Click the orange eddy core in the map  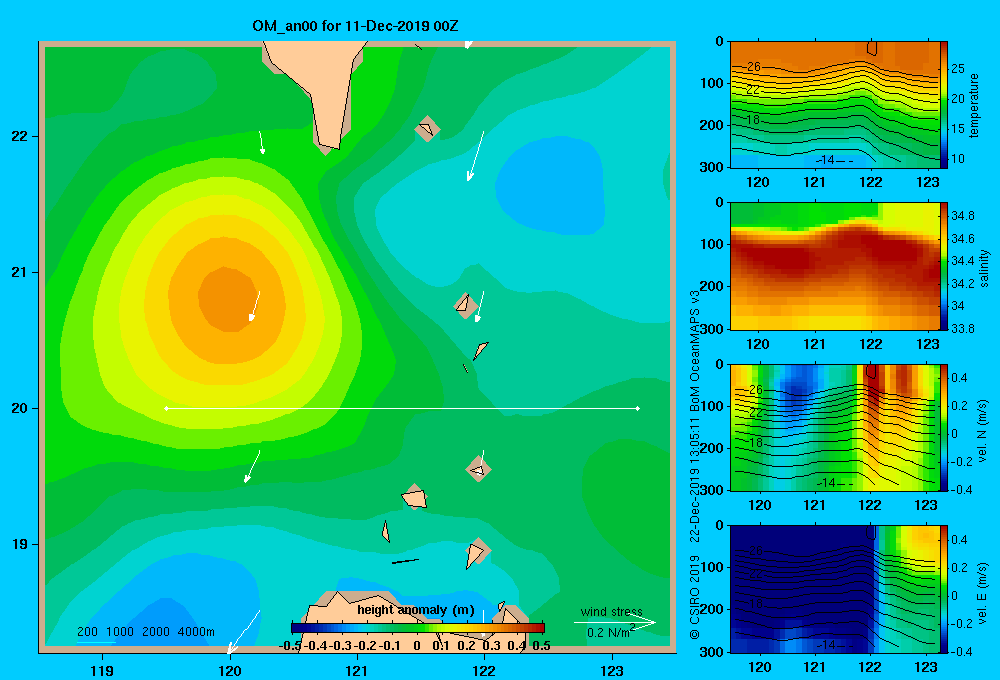point(226,300)
